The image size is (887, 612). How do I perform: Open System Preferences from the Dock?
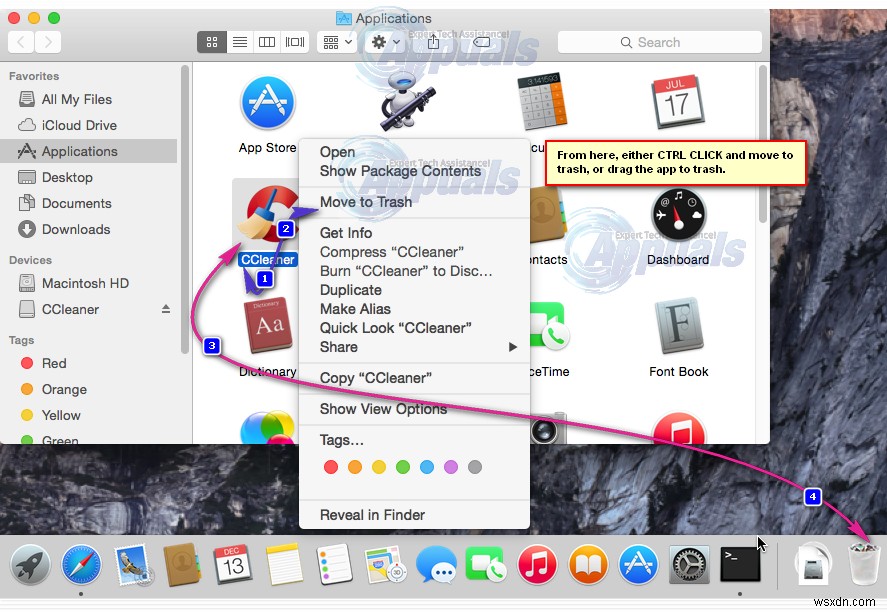(689, 565)
